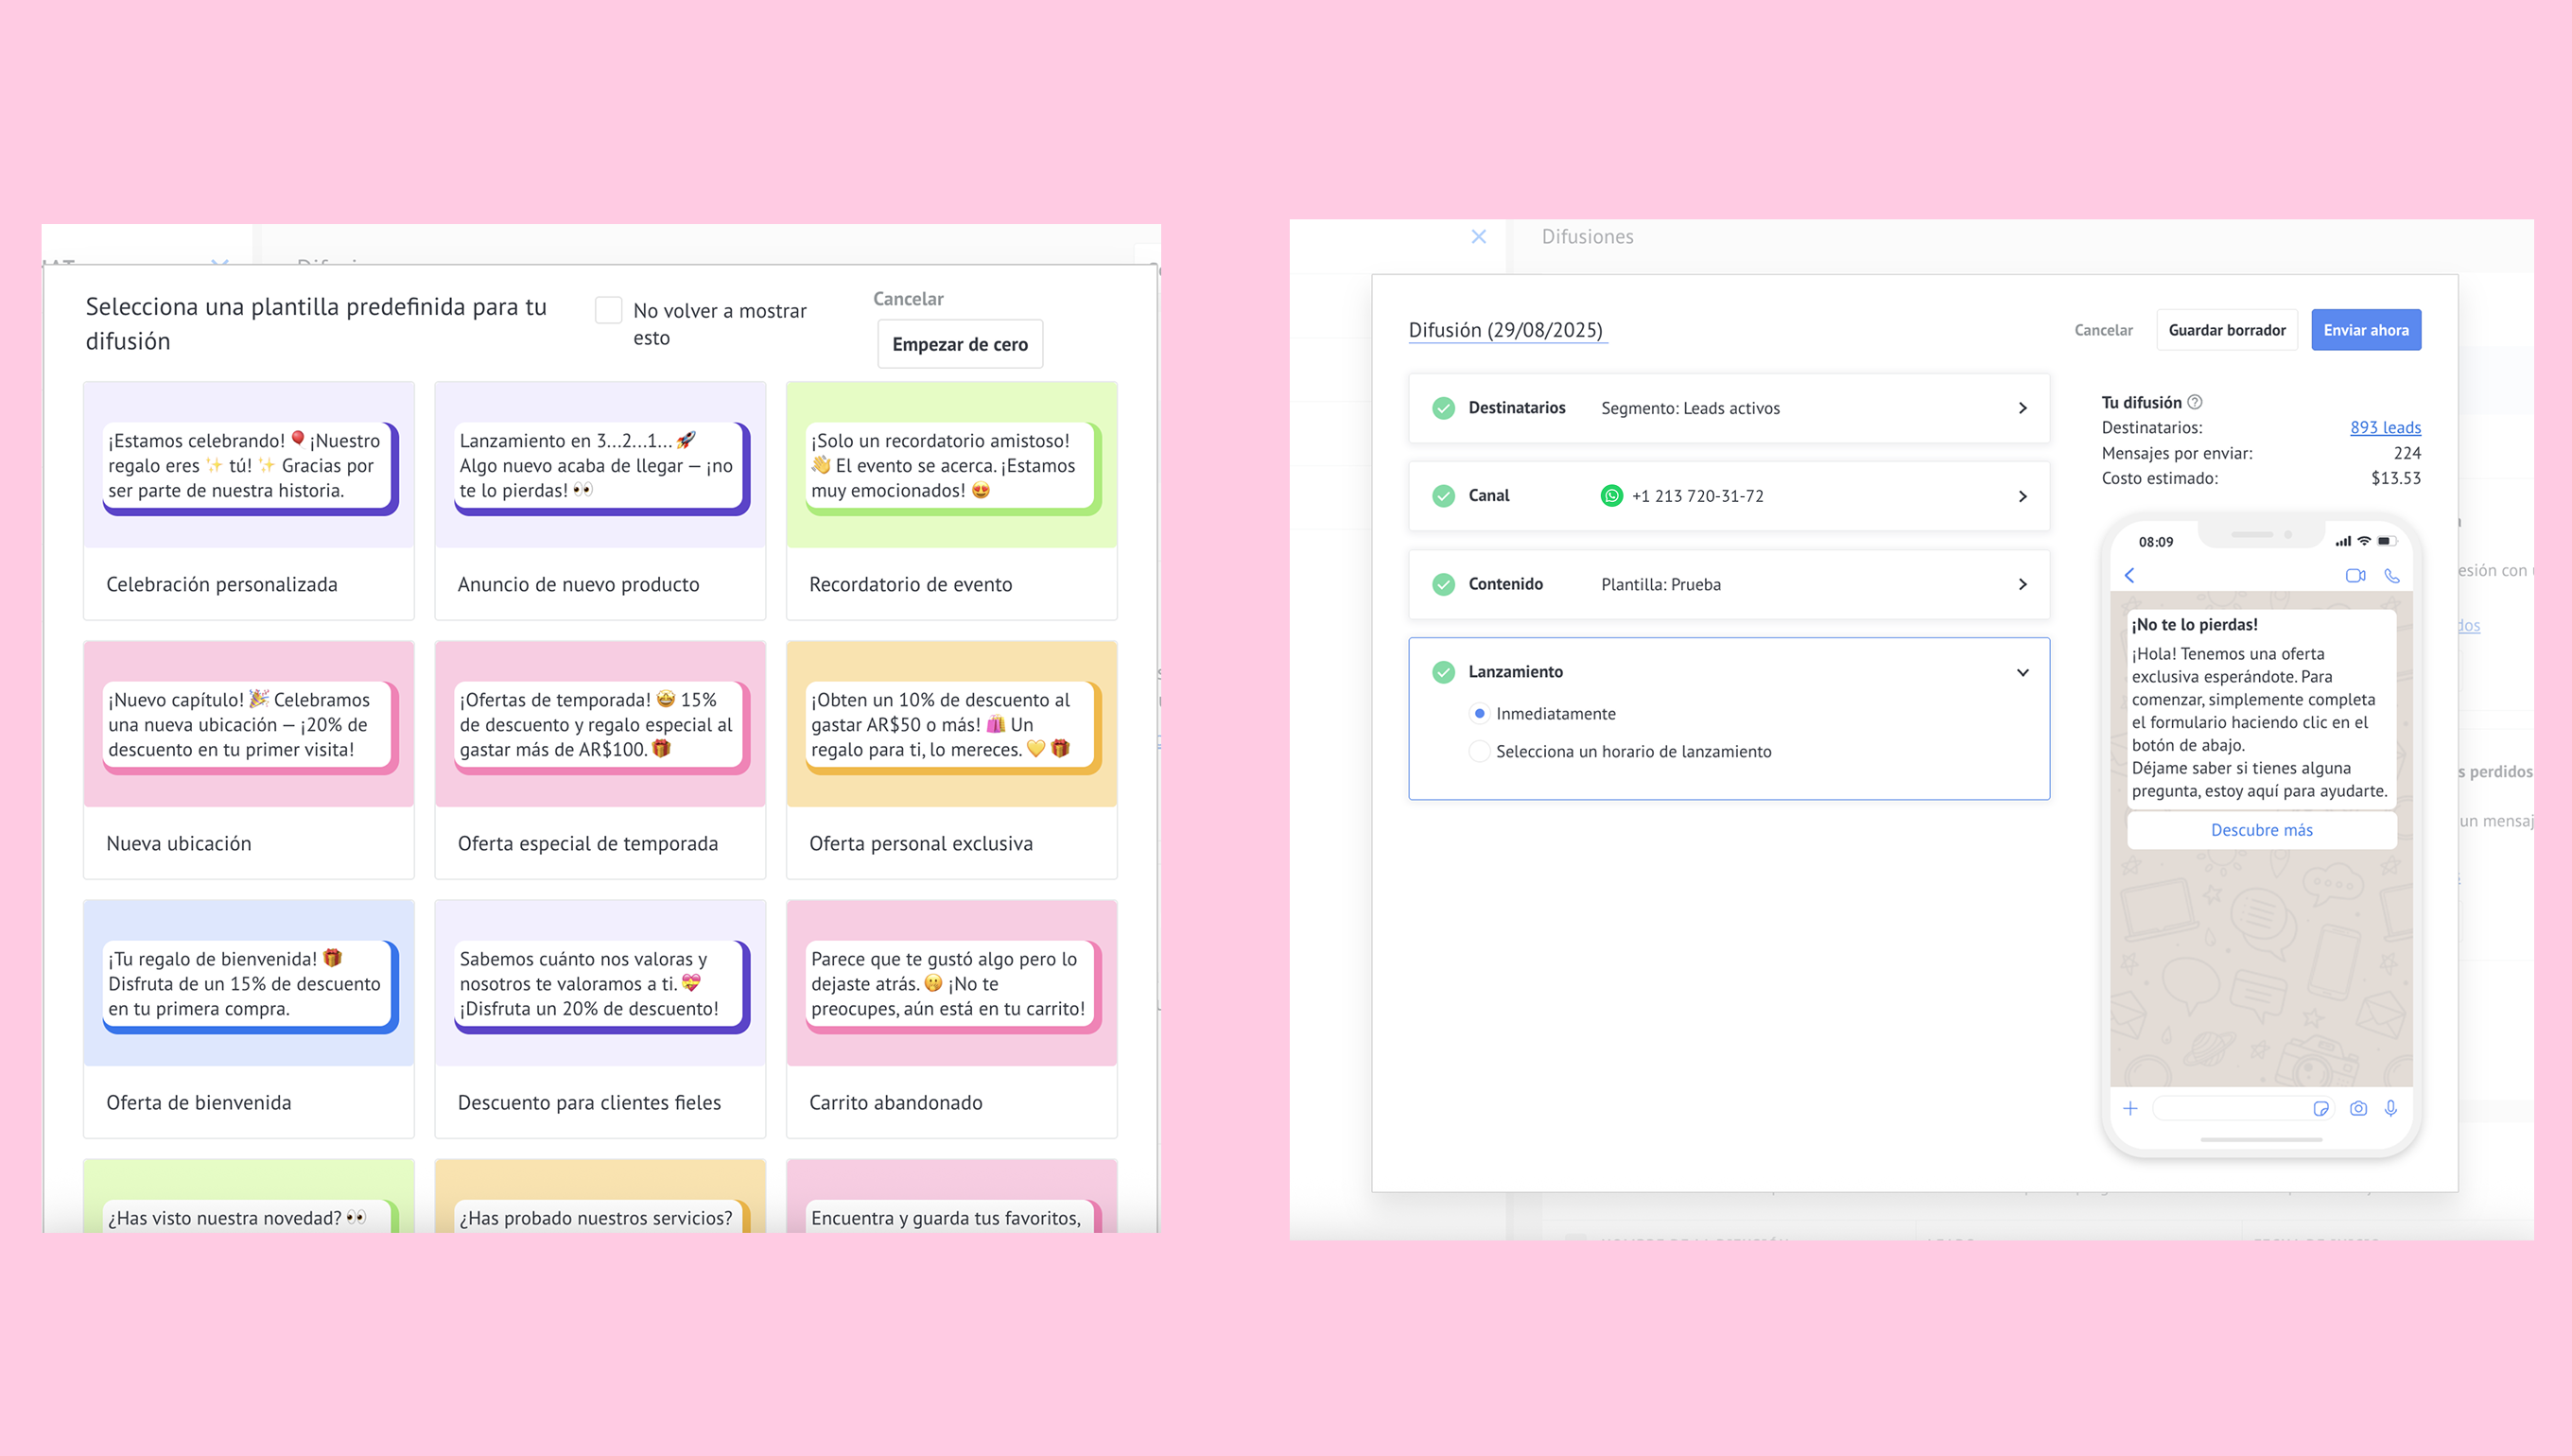The height and width of the screenshot is (1456, 2572).
Task: Click the microphone icon in phone preview
Action: 2390,1108
